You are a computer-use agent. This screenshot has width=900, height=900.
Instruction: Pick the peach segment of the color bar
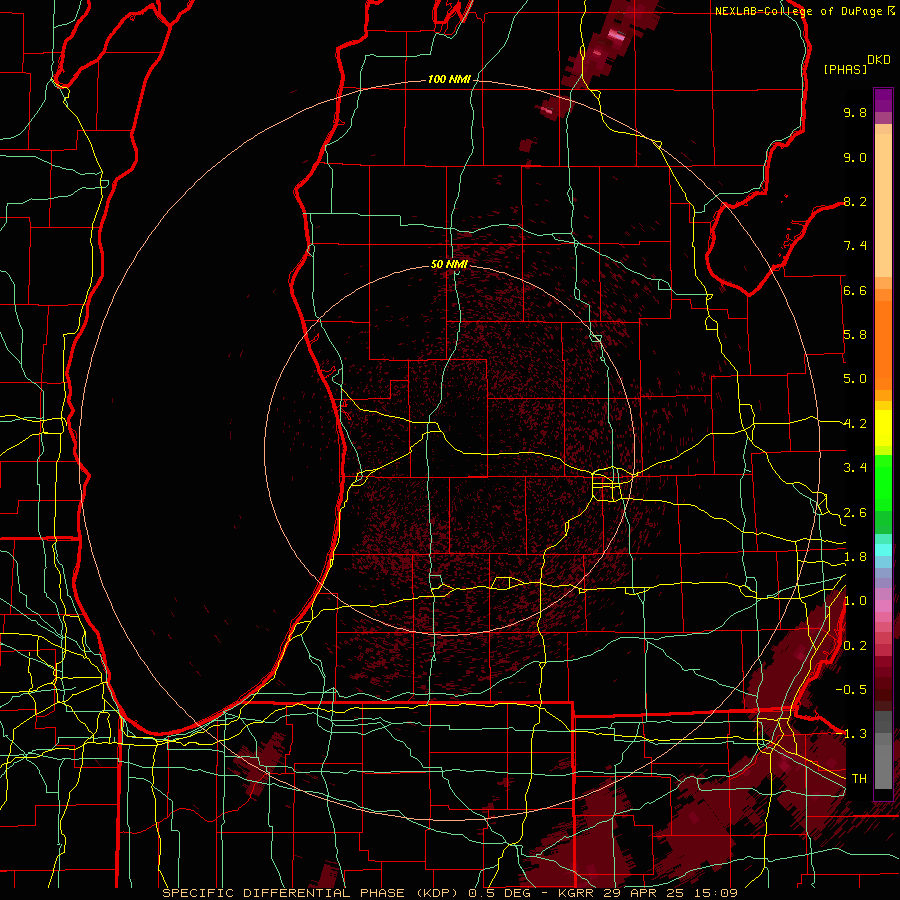coord(883,204)
